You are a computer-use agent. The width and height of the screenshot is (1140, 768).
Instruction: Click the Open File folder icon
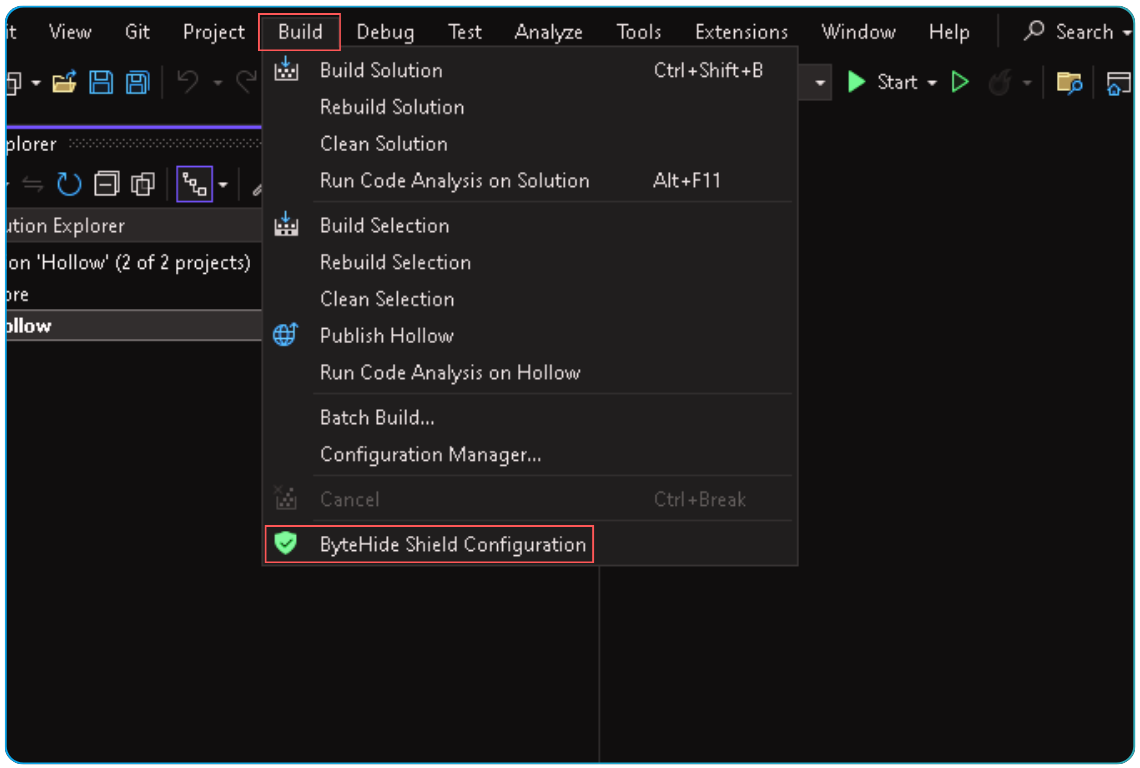[x=64, y=82]
